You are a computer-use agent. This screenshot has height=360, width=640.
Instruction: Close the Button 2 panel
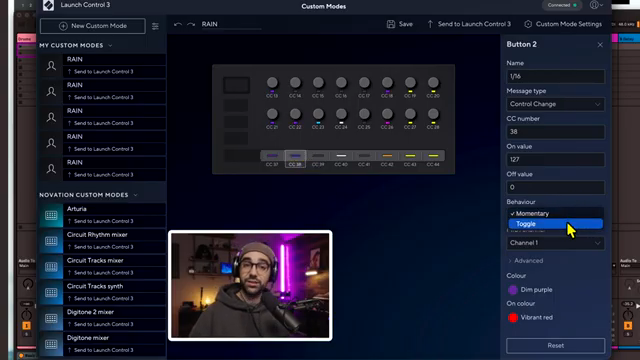point(600,45)
